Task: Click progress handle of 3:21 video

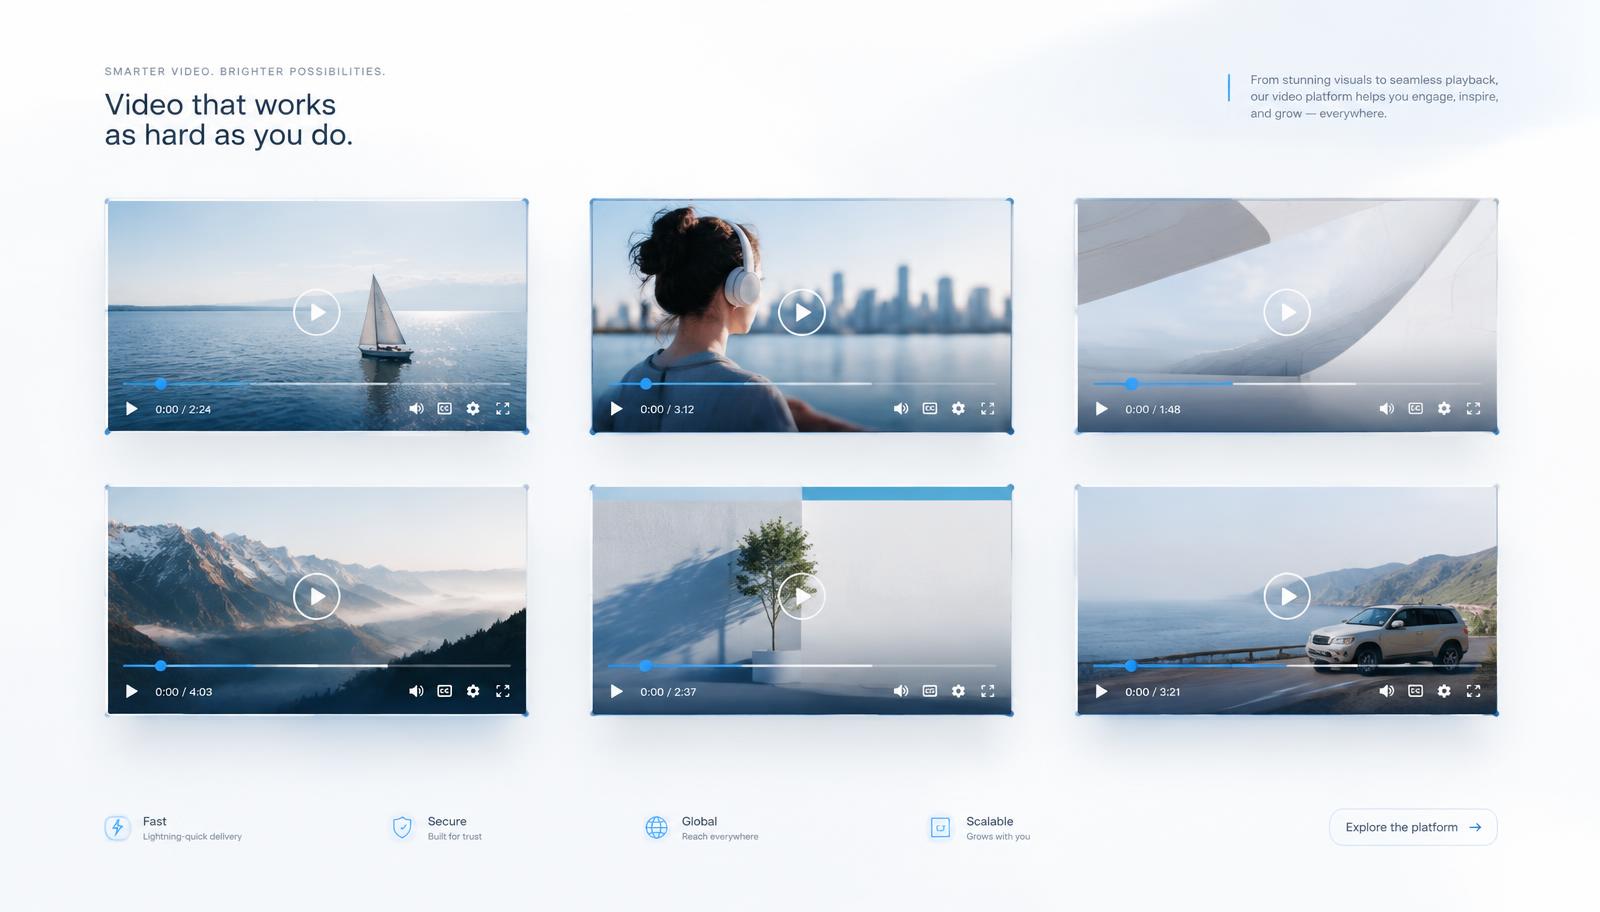Action: (x=1131, y=665)
